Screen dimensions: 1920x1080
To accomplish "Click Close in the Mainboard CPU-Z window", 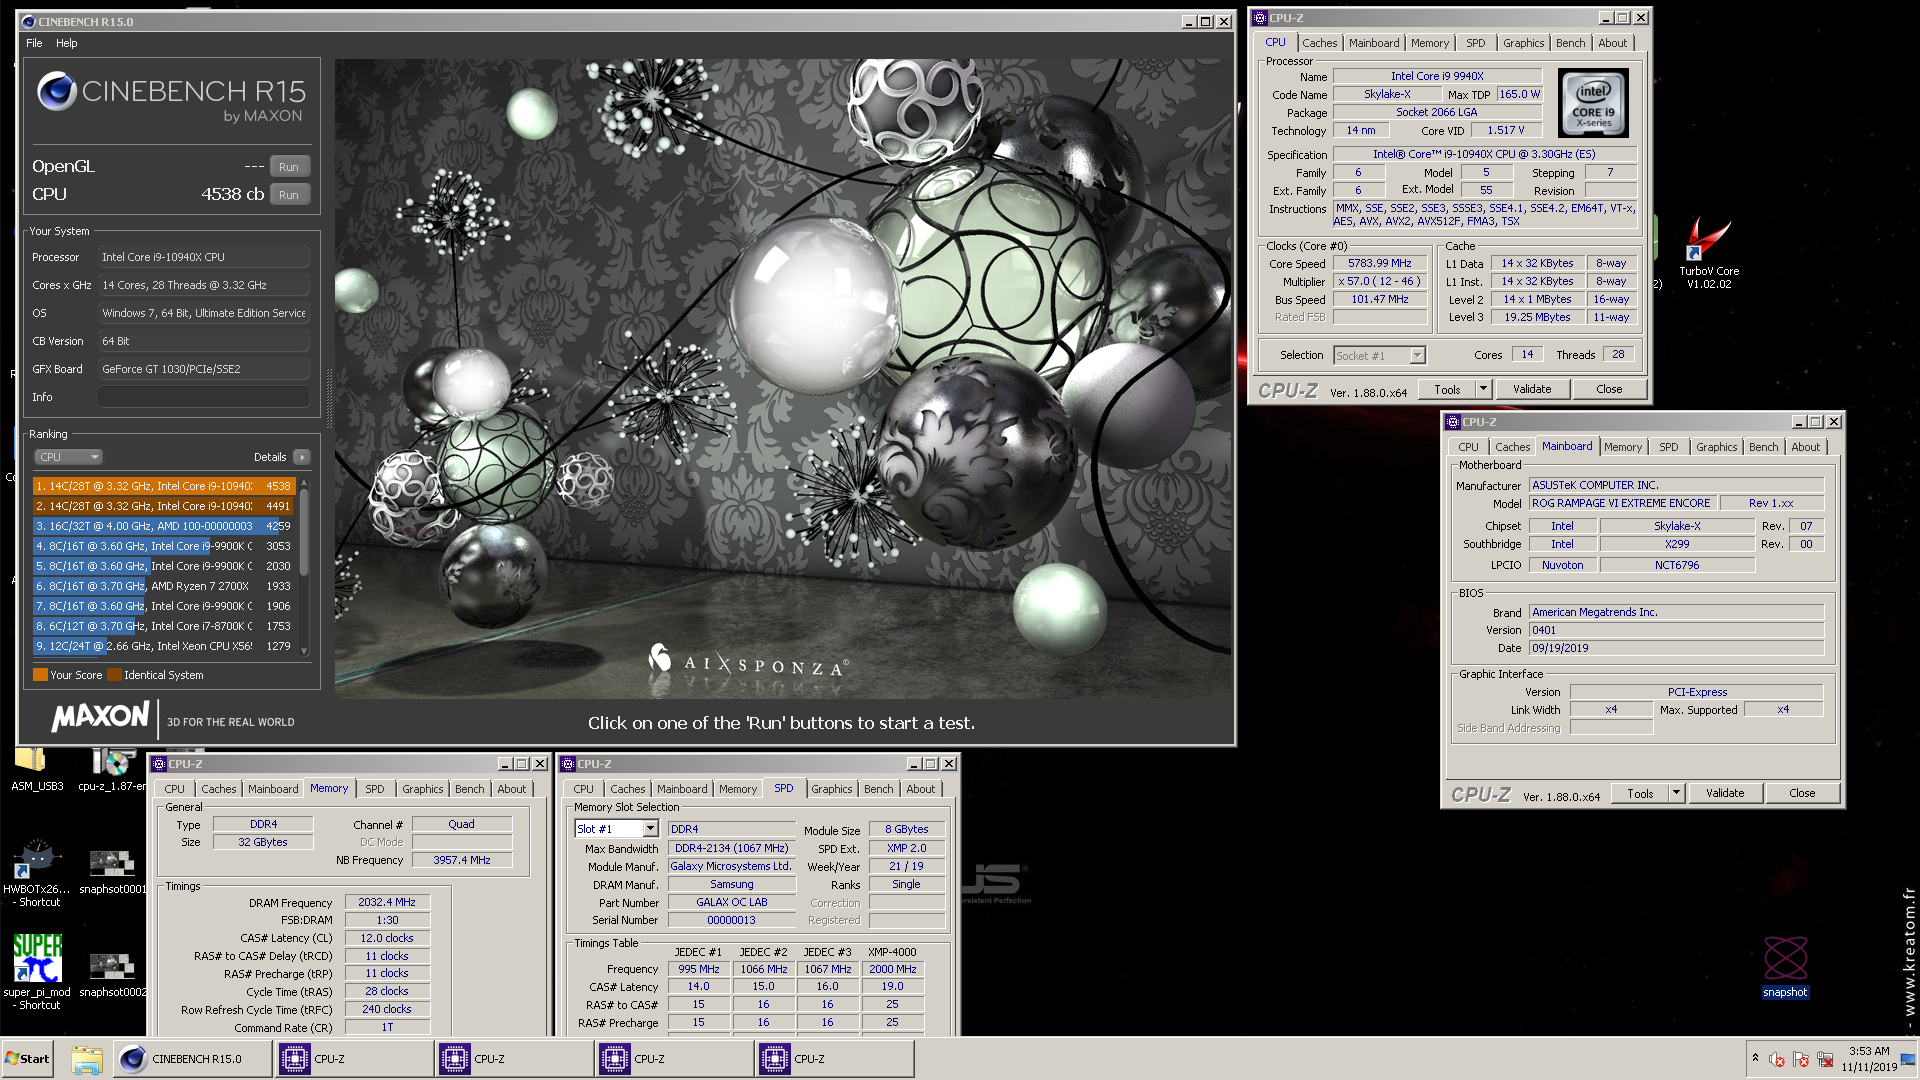I will 1802,793.
